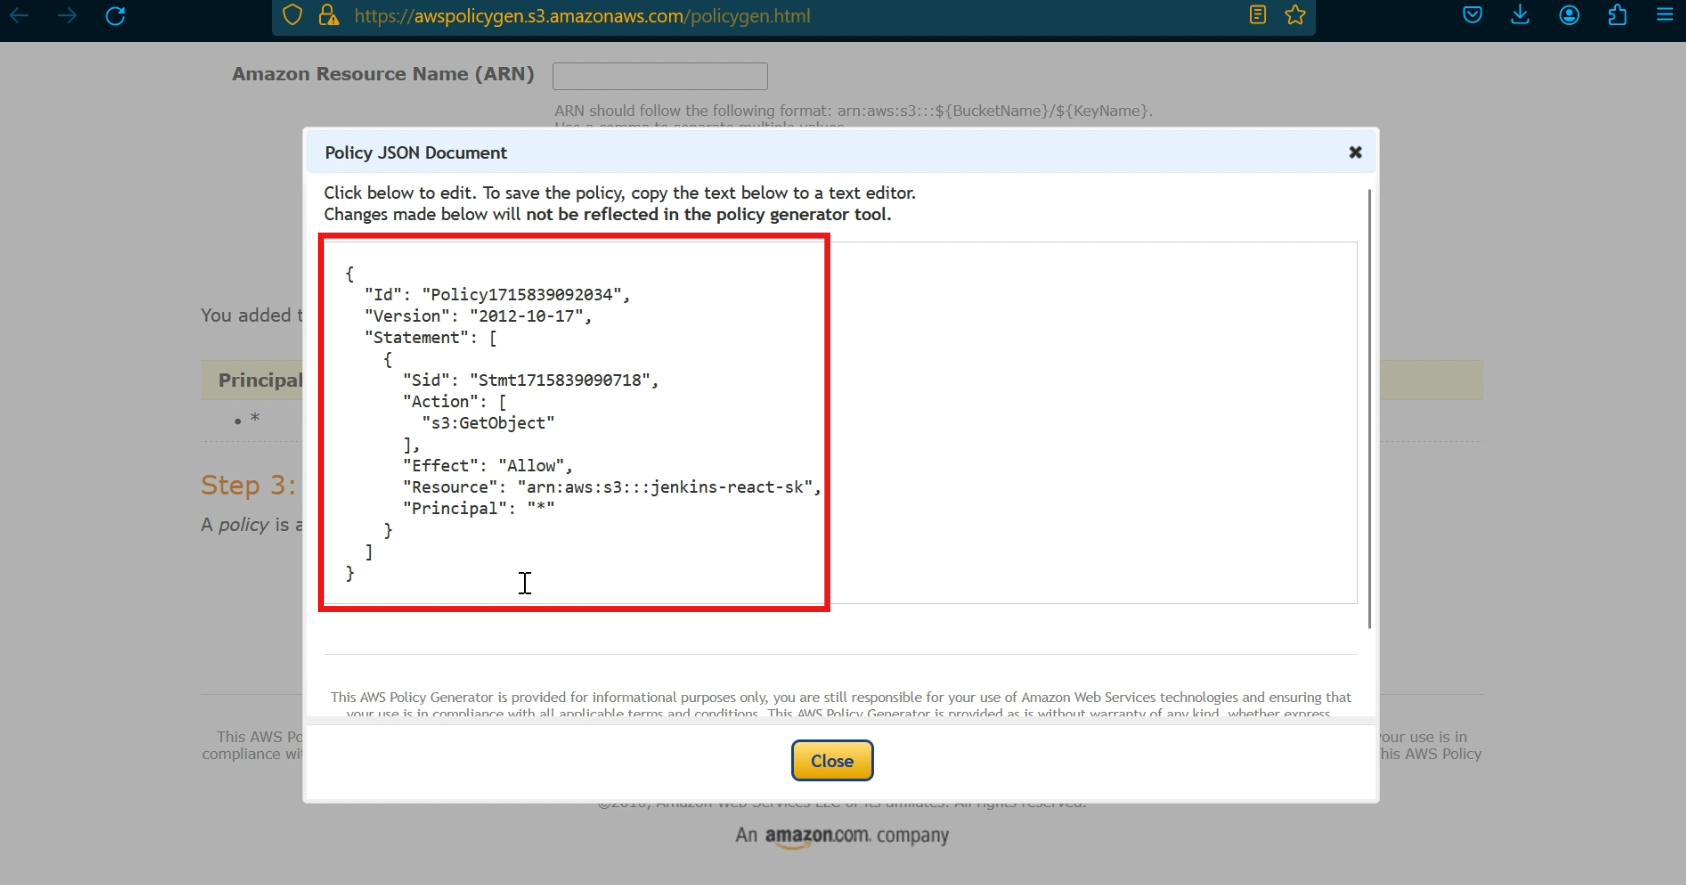The width and height of the screenshot is (1686, 885).
Task: Click the yellow Close button
Action: pyautogui.click(x=832, y=761)
